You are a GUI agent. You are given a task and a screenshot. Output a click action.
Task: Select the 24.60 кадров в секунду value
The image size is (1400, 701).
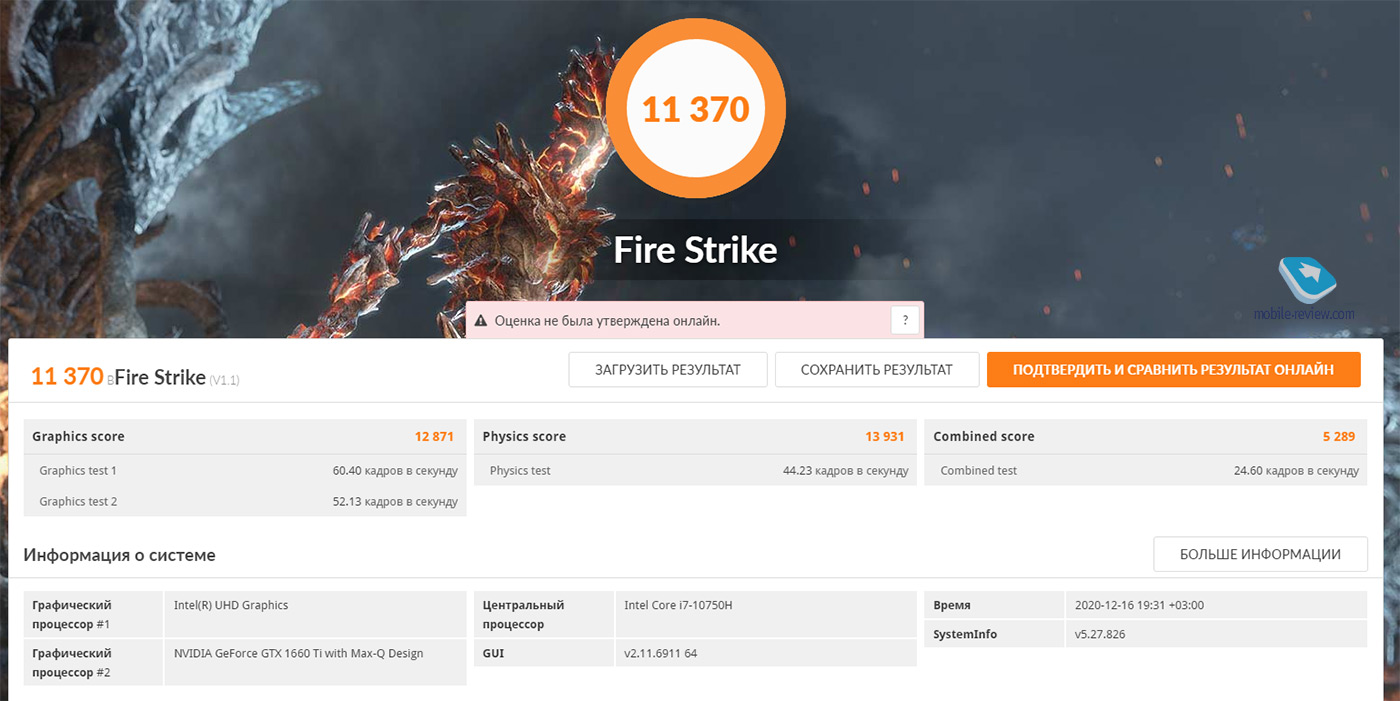pyautogui.click(x=1297, y=470)
